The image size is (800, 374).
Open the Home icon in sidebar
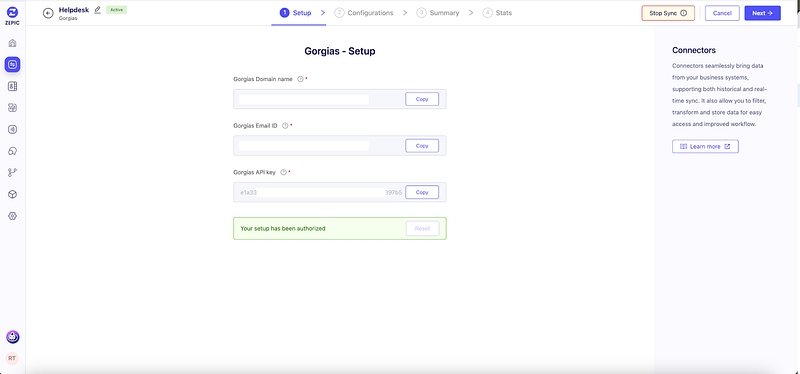pos(13,43)
